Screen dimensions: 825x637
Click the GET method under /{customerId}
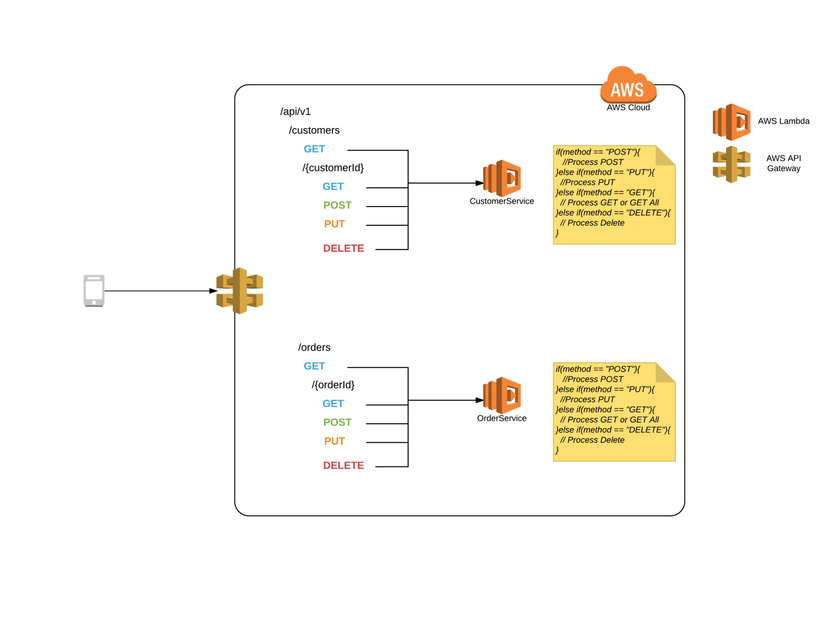click(333, 186)
